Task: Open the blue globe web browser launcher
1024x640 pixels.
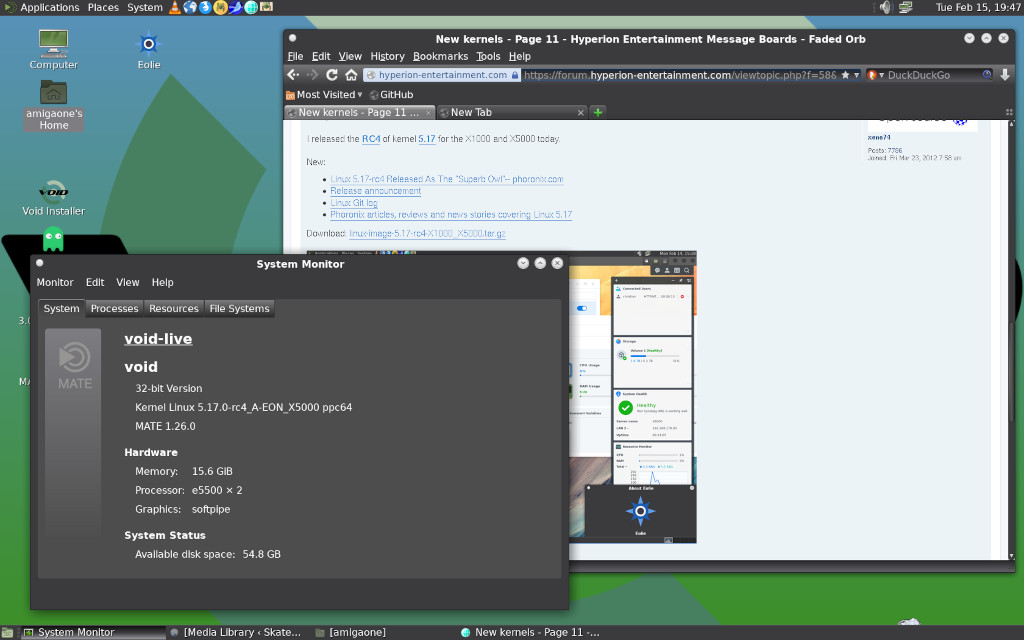Action: click(x=190, y=7)
